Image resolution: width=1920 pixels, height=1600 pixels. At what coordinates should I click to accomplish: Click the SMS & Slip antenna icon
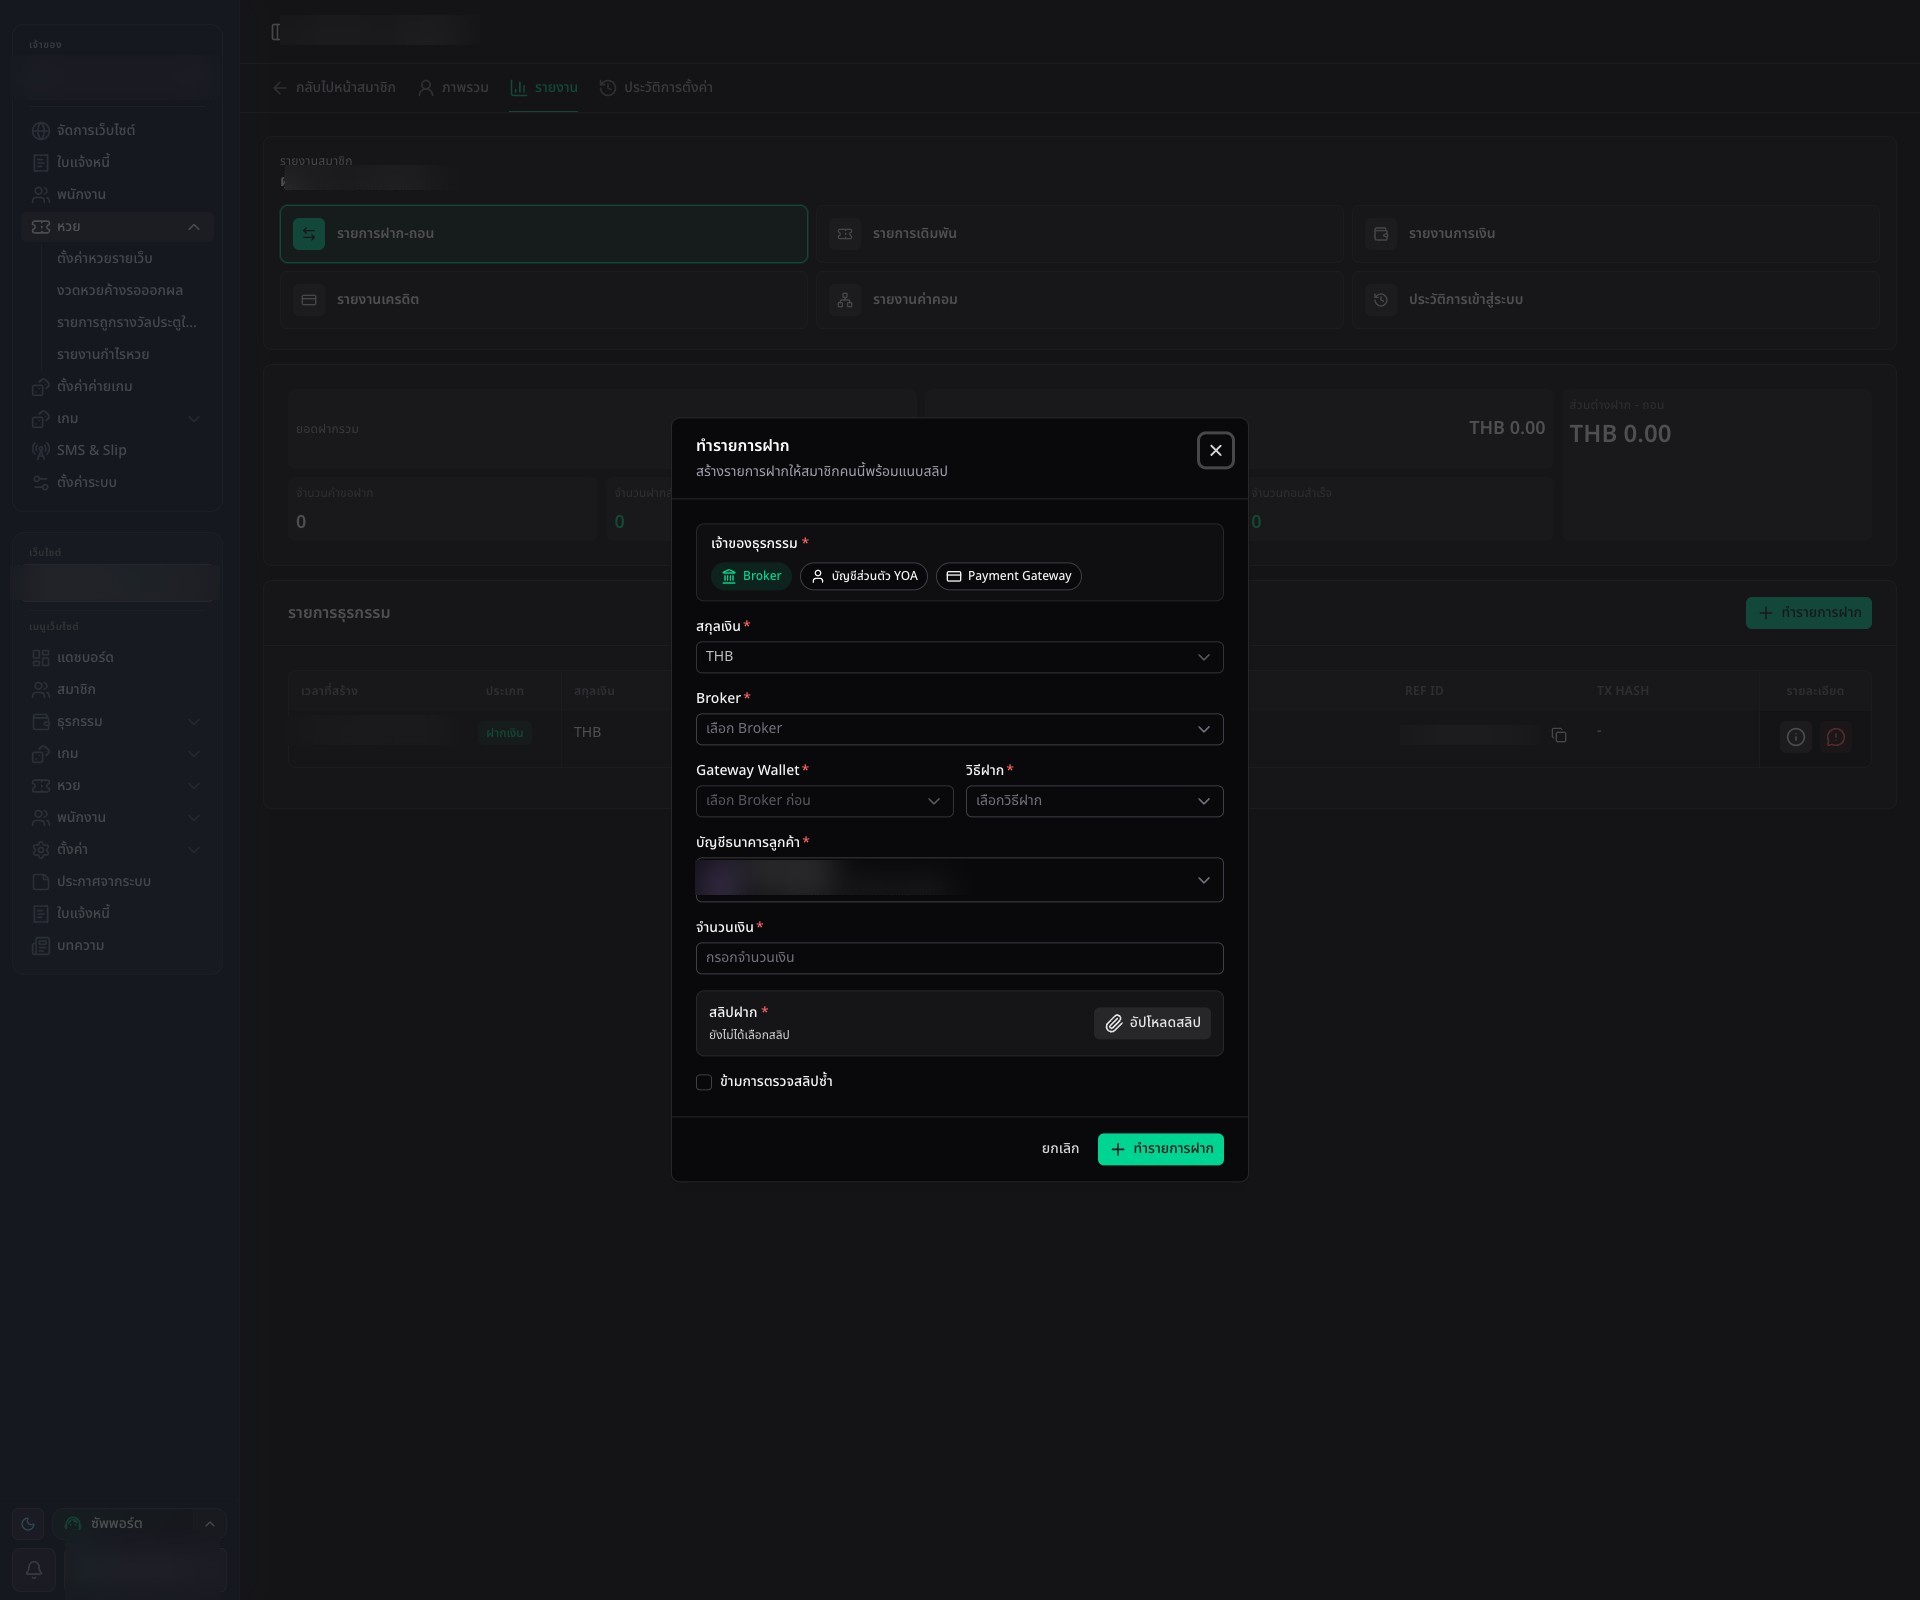pos(41,451)
